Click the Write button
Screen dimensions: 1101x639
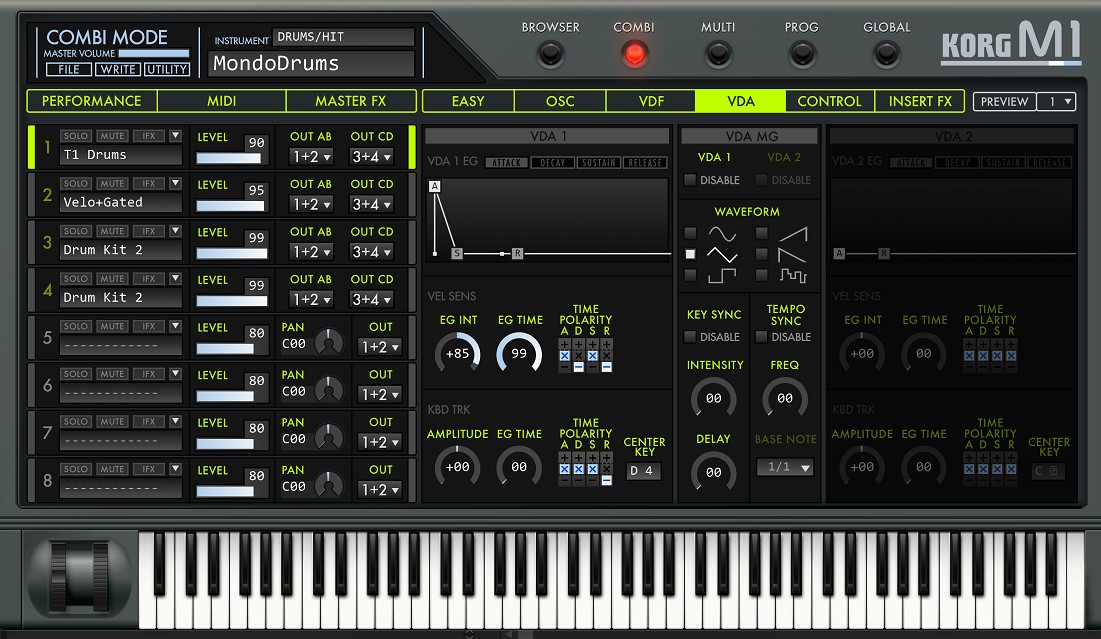click(118, 70)
